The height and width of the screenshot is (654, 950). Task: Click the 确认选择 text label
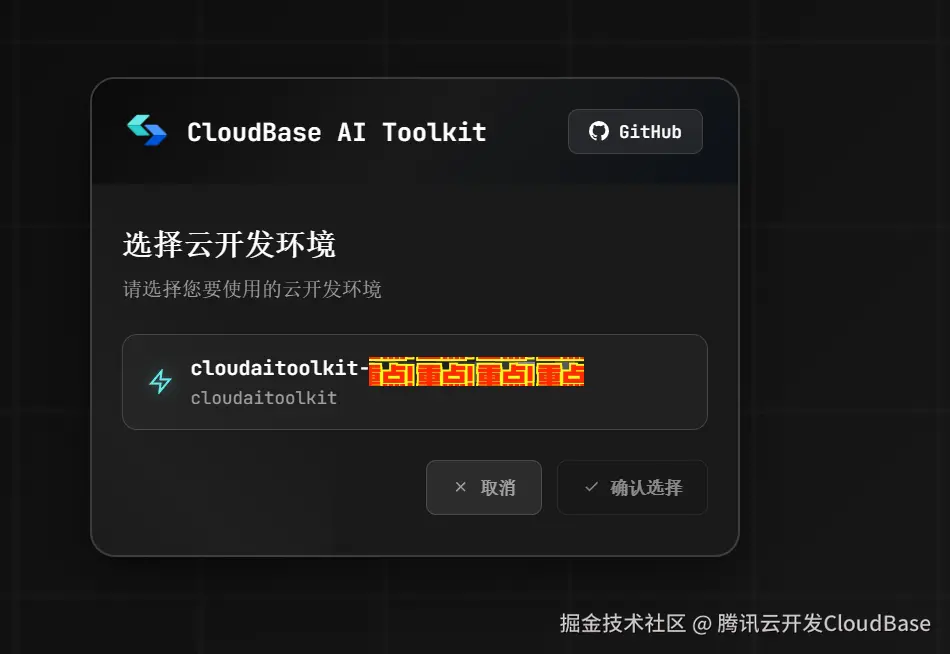(646, 487)
